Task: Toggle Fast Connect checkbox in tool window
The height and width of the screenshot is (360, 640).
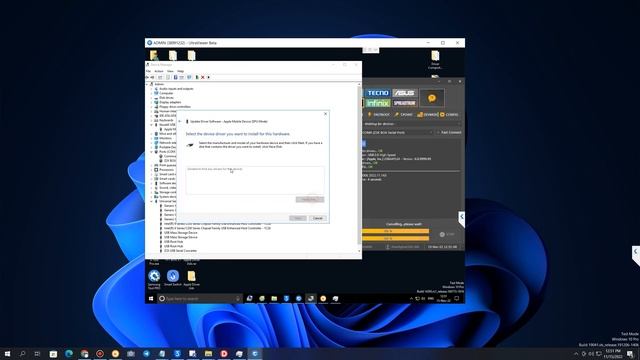Action: coord(438,133)
